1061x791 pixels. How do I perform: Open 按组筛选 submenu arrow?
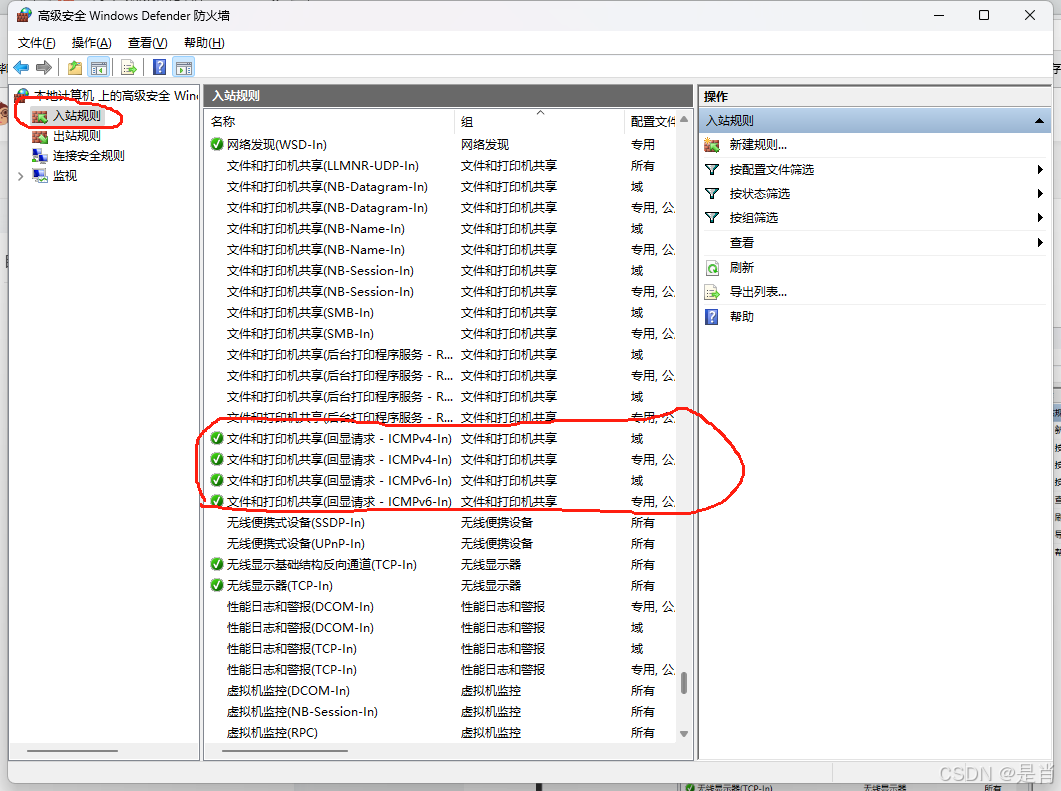coord(1040,218)
